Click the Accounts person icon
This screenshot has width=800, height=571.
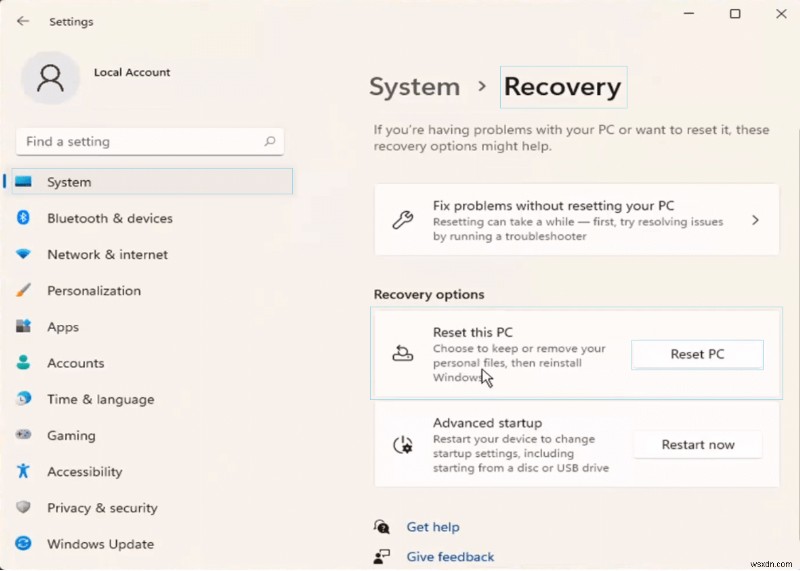23,362
